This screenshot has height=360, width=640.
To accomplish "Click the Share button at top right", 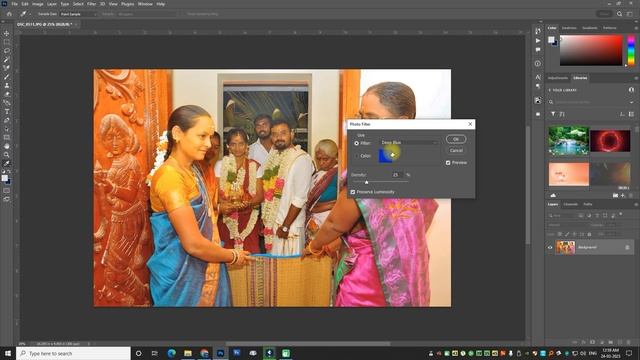I will [x=604, y=14].
